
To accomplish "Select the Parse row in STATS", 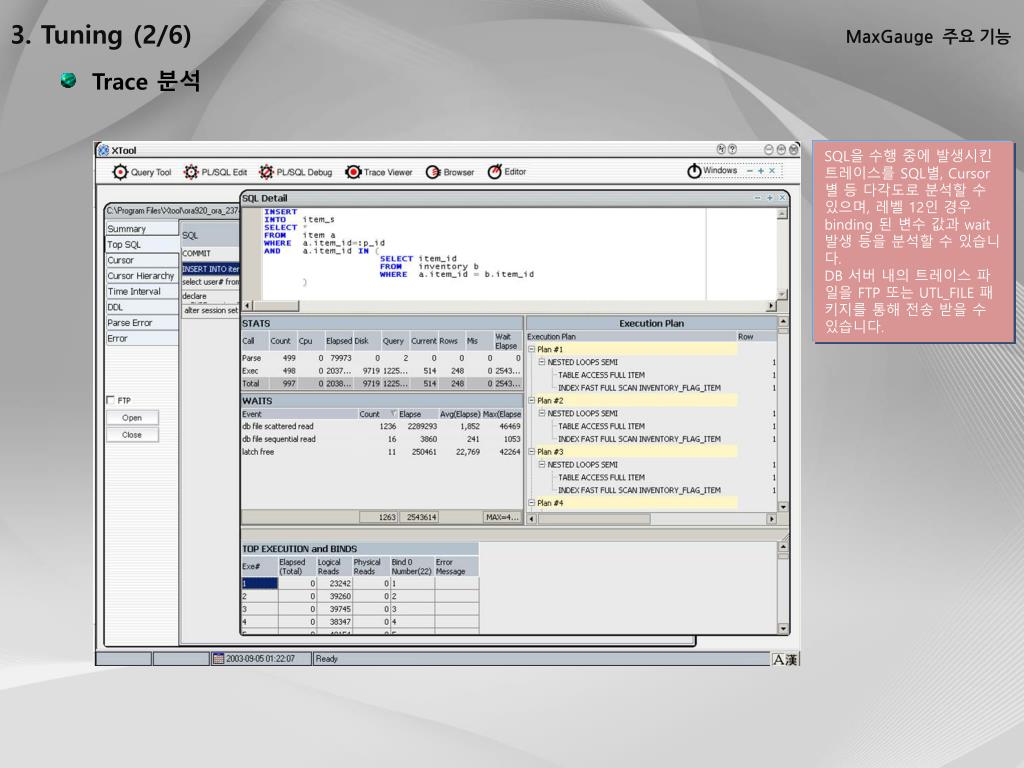I will point(381,358).
